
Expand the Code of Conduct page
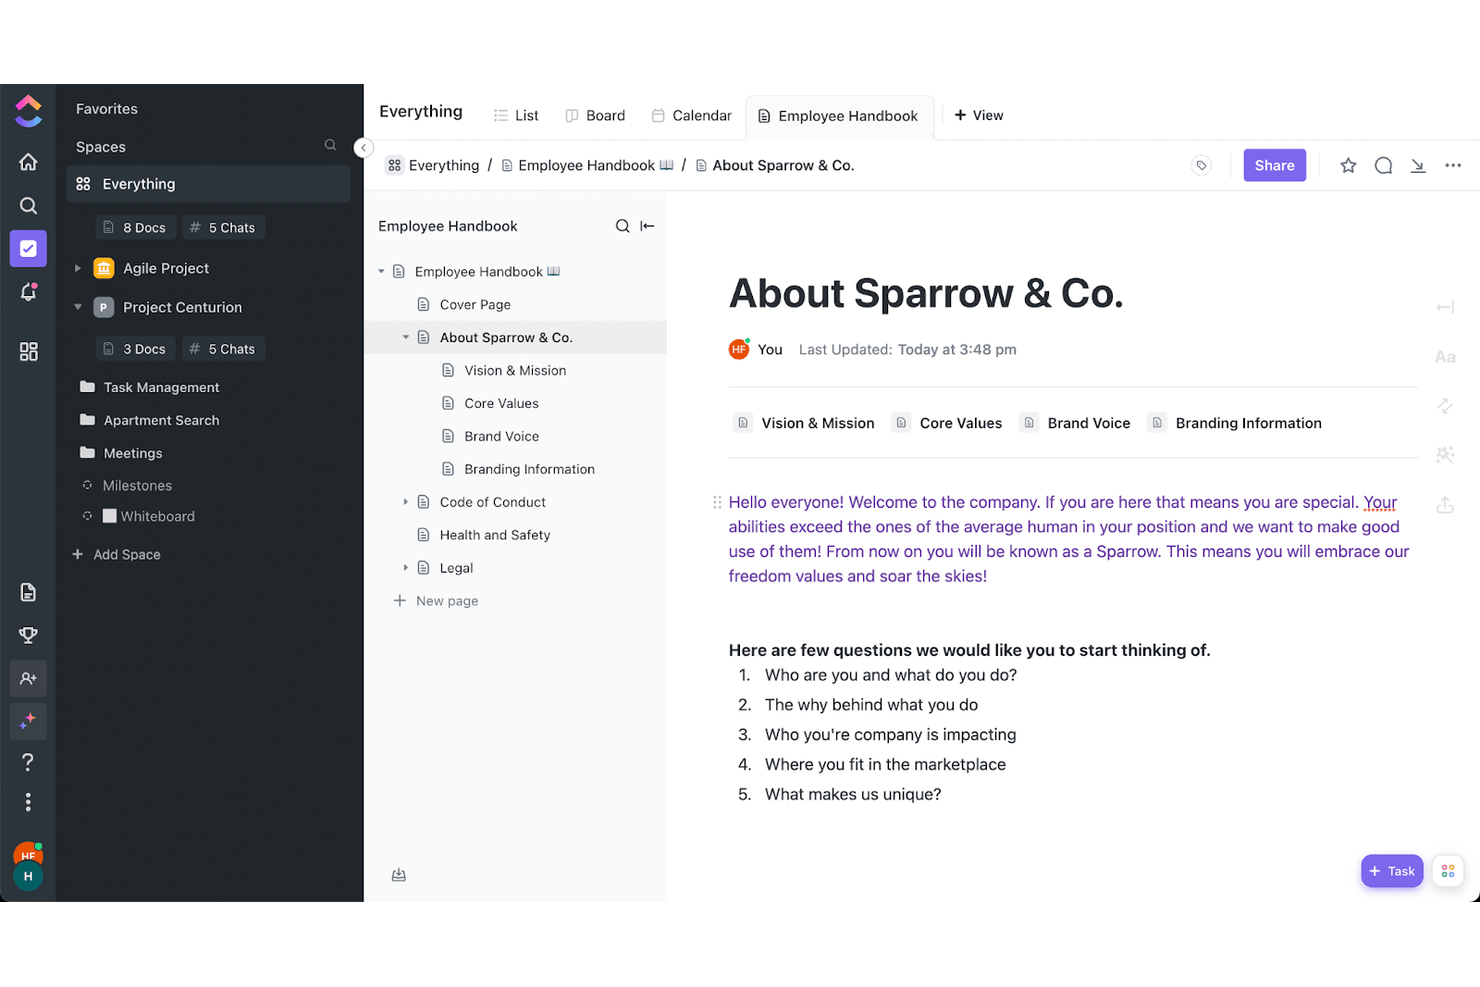point(406,502)
